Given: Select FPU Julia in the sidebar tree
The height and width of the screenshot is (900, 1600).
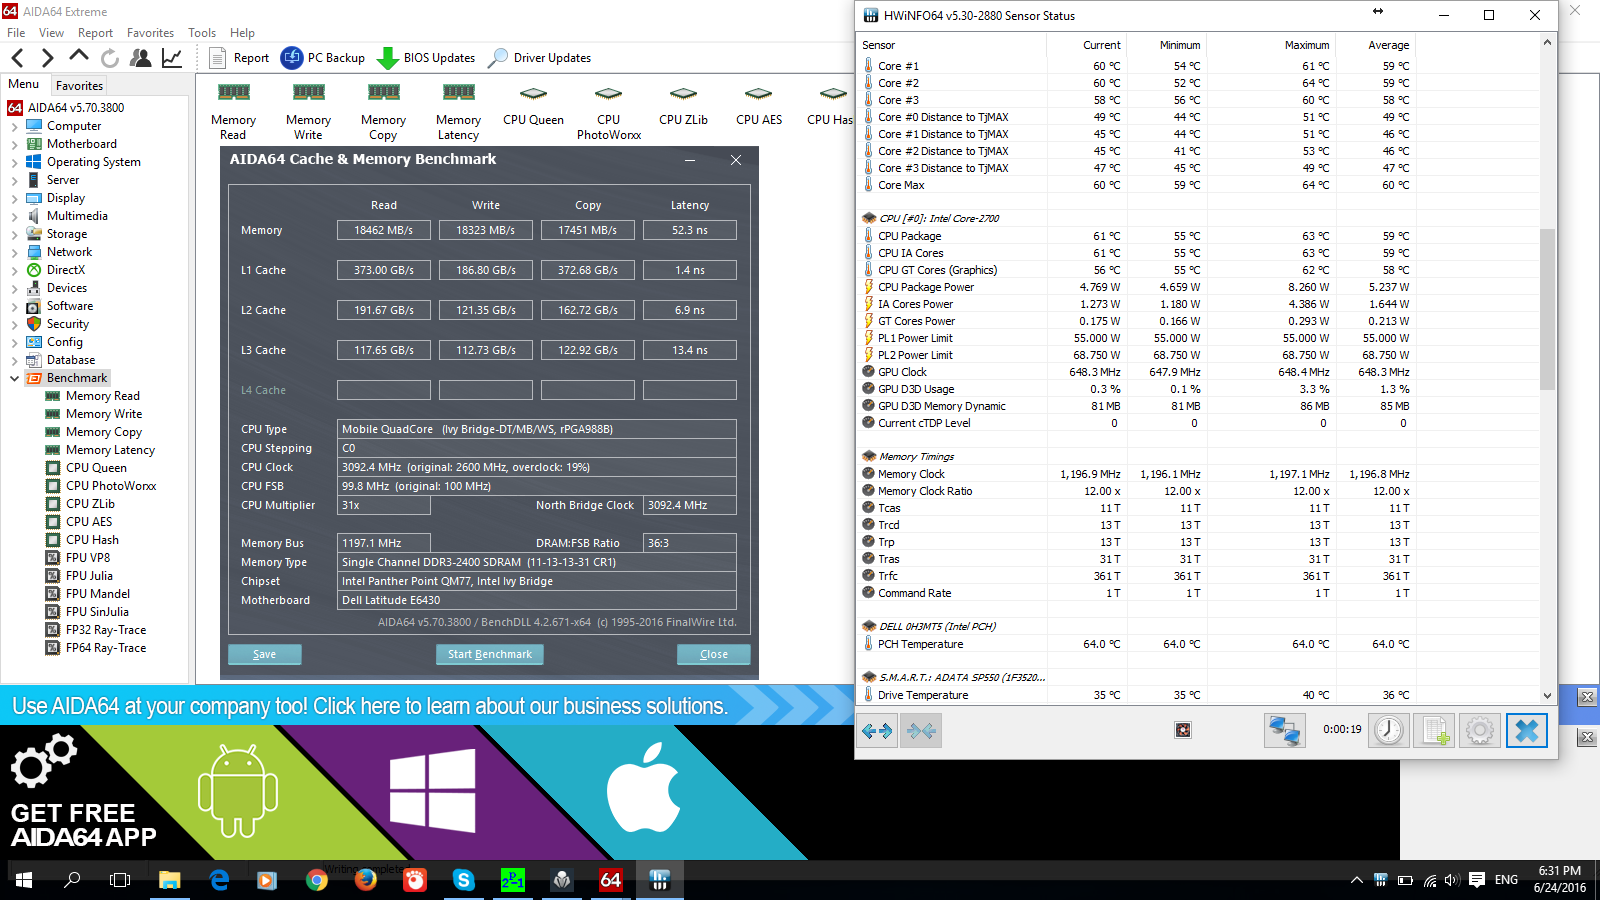Looking at the screenshot, I should (89, 576).
